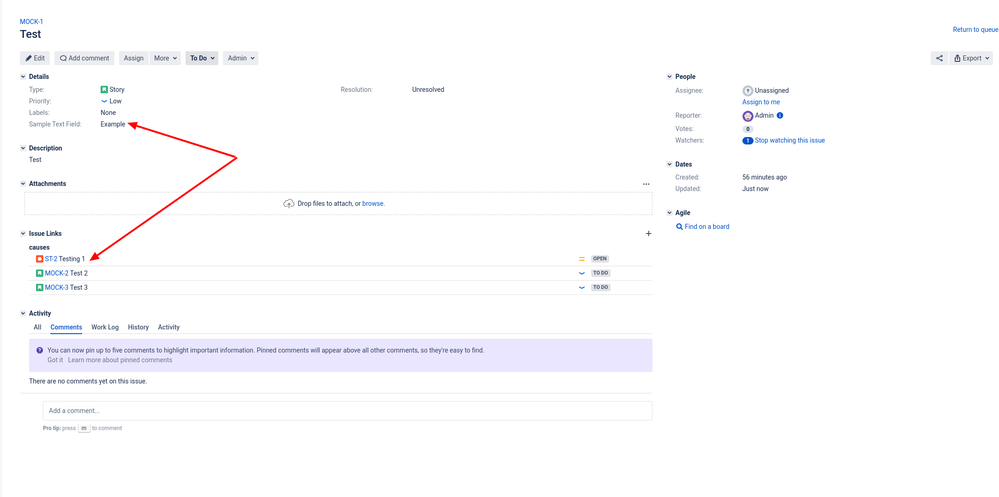Viewport: 999px width, 497px height.
Task: Click the votes count badge
Action: (747, 129)
